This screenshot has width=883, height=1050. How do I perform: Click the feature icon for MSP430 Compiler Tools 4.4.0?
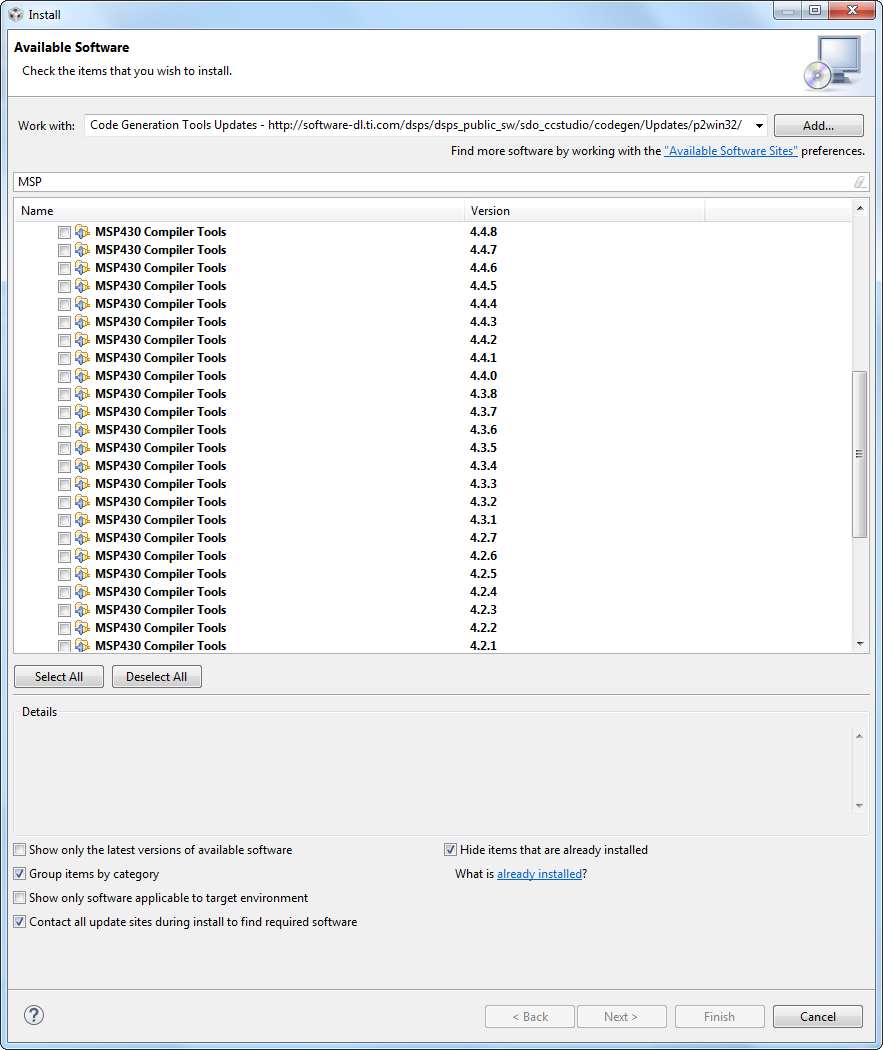pos(82,376)
